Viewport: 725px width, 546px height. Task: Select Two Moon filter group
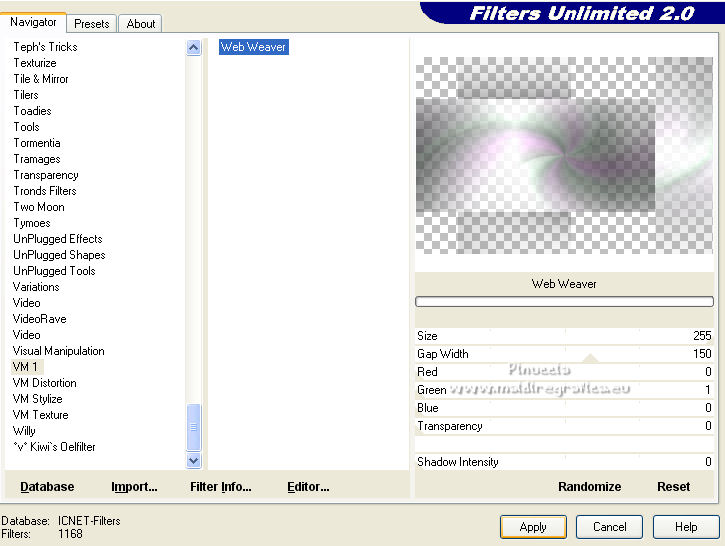pyautogui.click(x=39, y=207)
